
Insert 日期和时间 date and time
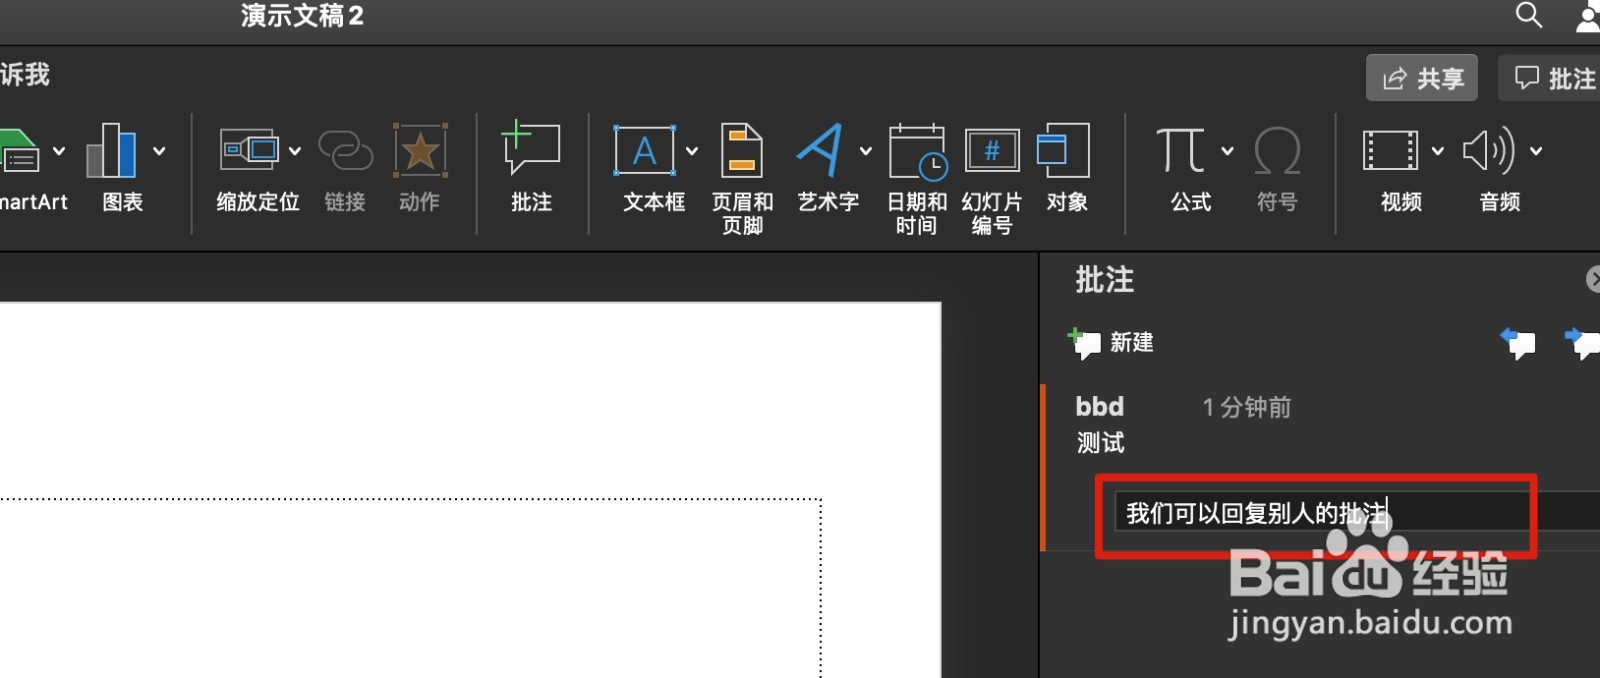pos(917,180)
